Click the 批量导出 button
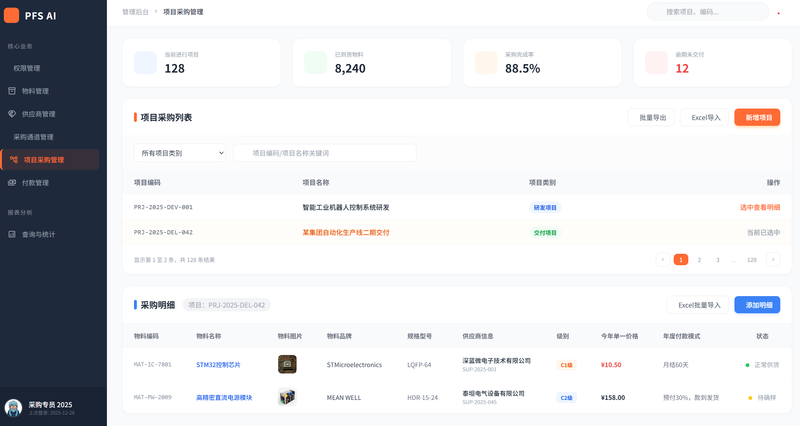The image size is (800, 426). pyautogui.click(x=651, y=117)
